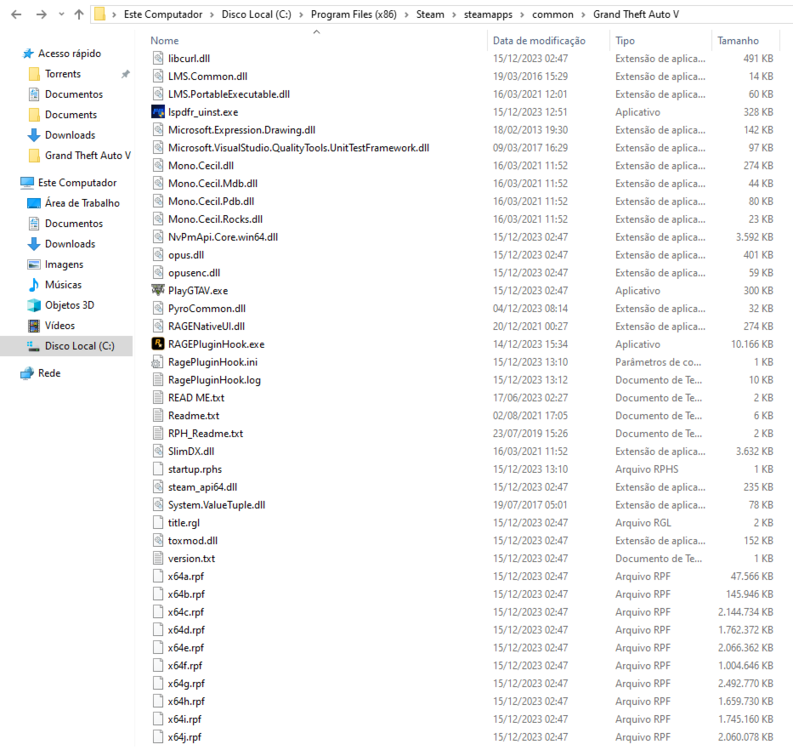Click the 'Rede' network icon

pyautogui.click(x=27, y=373)
